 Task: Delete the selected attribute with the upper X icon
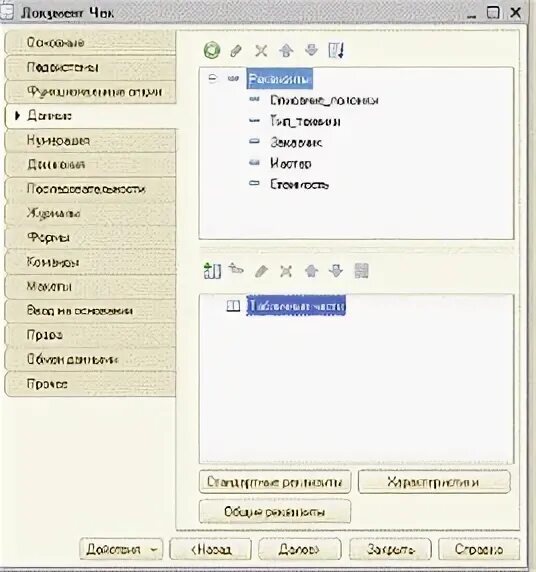[261, 51]
